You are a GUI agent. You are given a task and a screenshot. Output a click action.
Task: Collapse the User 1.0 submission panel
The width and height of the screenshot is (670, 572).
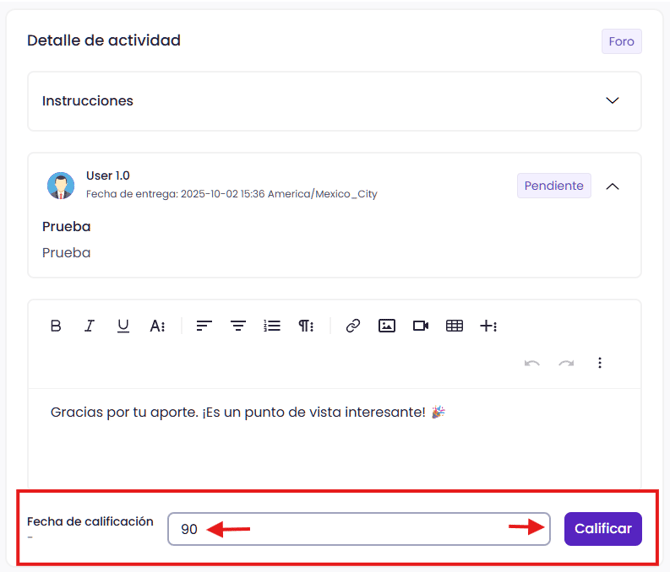point(613,186)
